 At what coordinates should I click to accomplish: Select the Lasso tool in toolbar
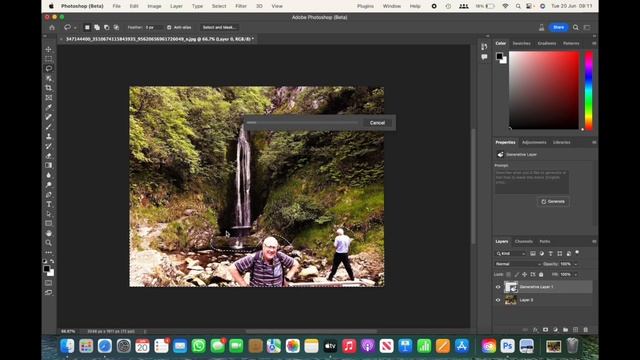click(x=49, y=69)
